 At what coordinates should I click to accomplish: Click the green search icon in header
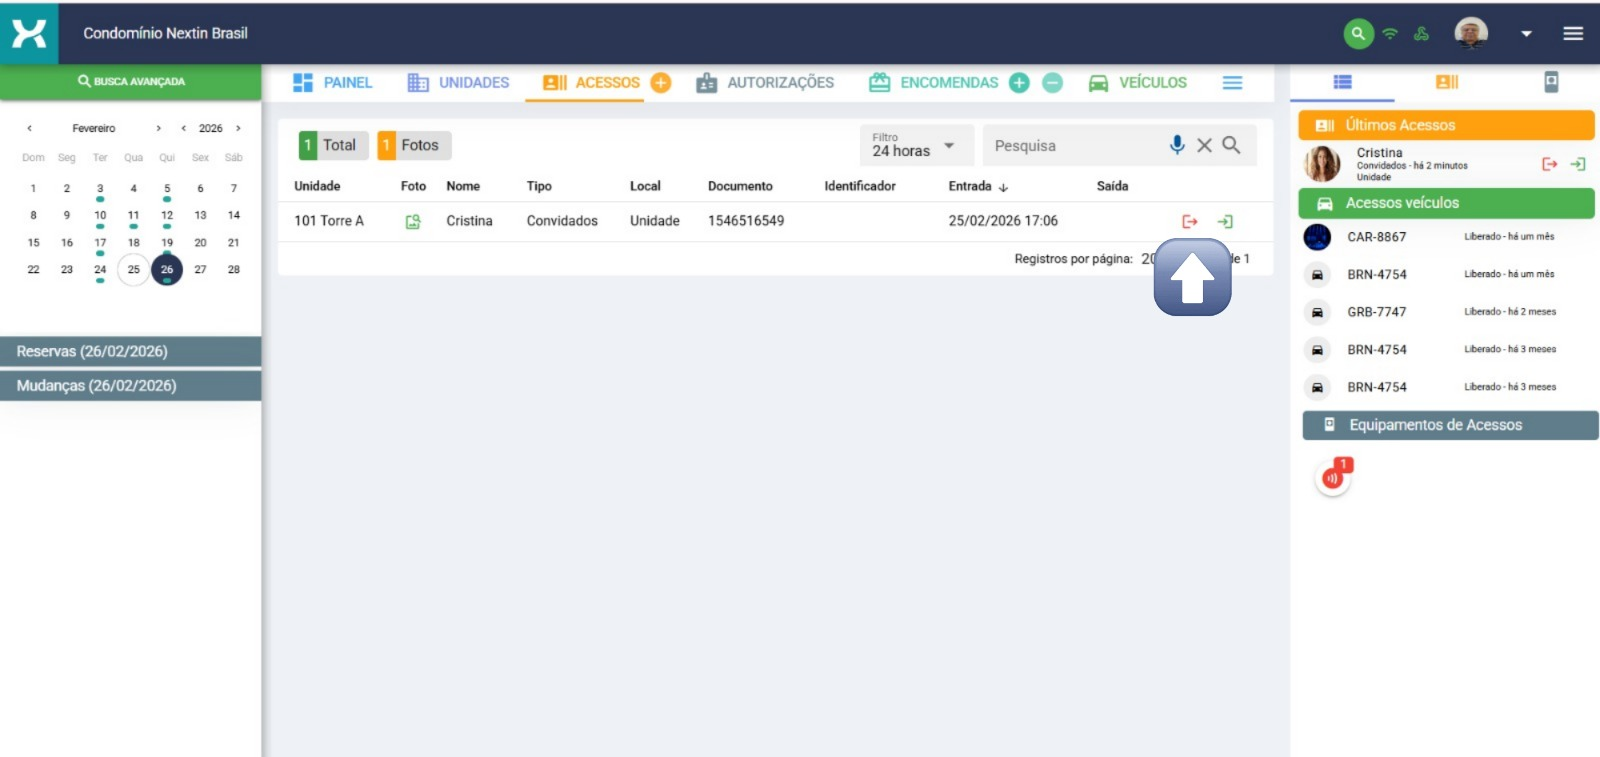coord(1357,34)
